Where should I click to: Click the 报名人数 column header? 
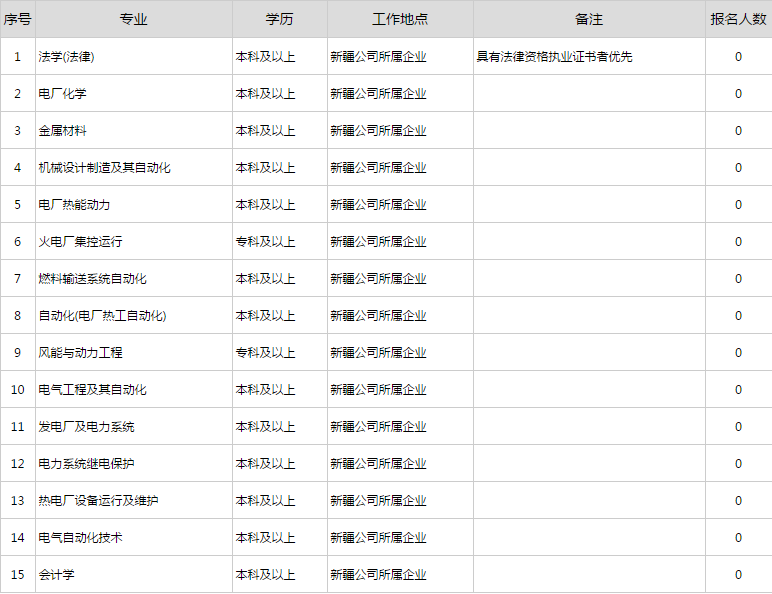[x=738, y=19]
